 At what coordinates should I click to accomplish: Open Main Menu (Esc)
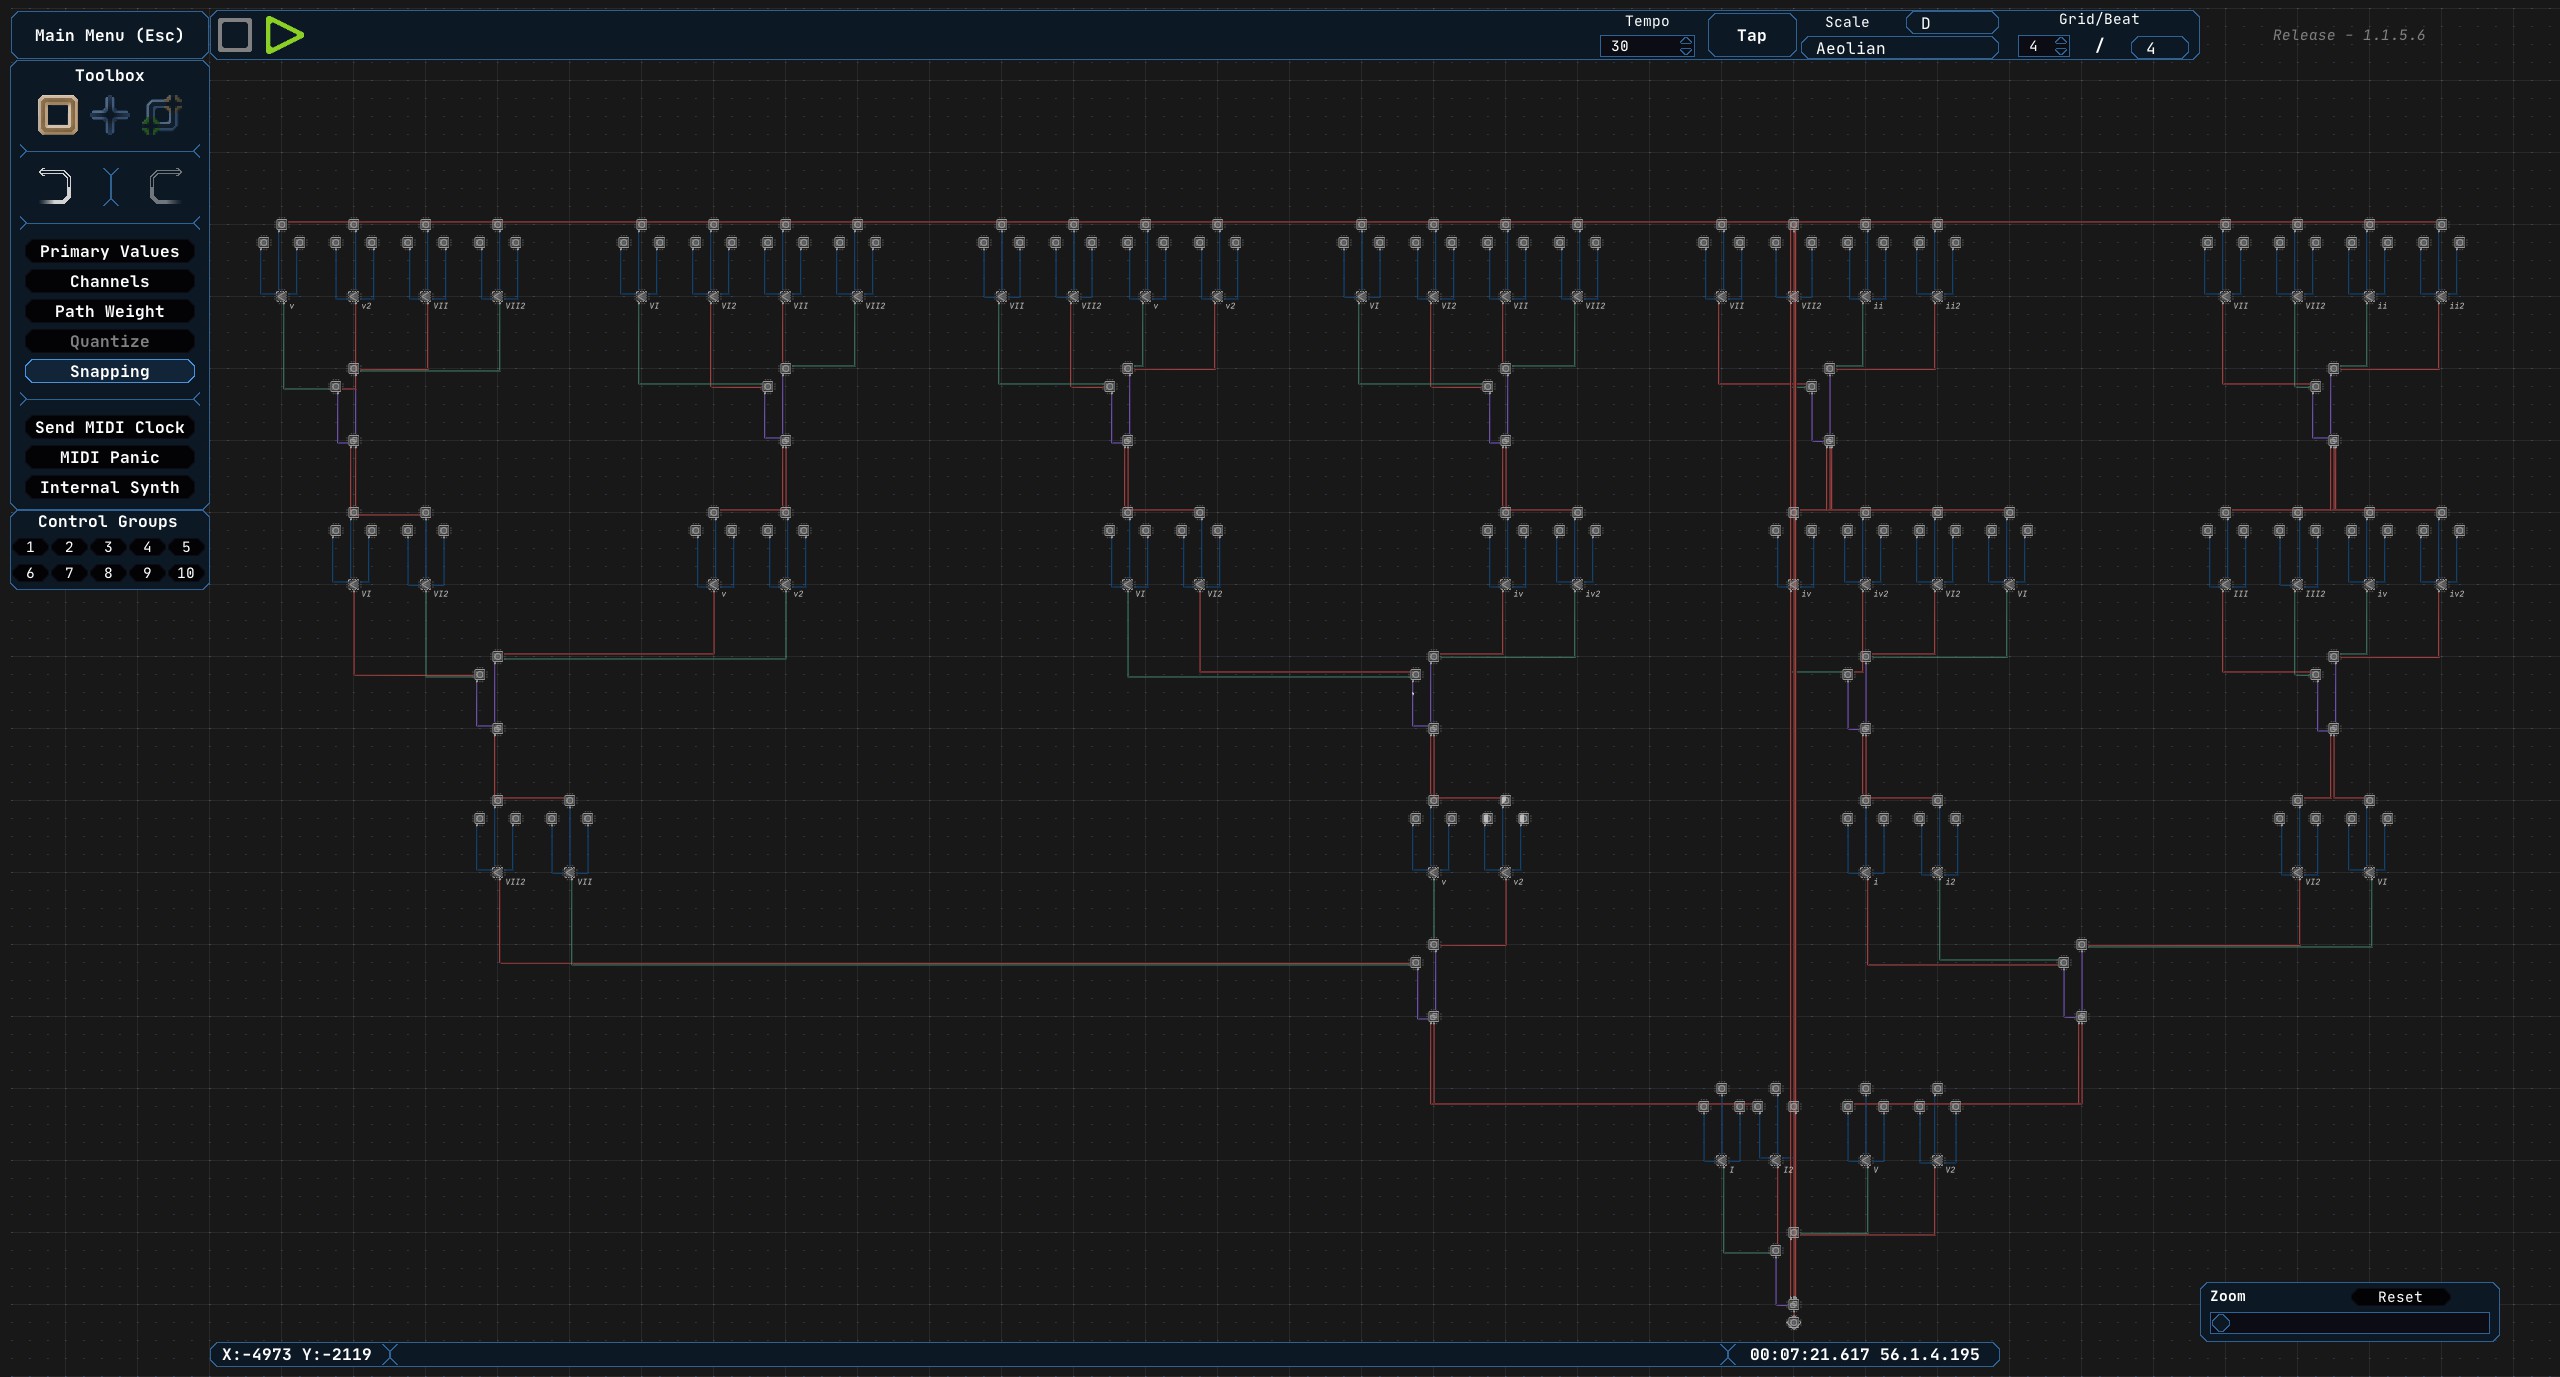click(x=110, y=35)
